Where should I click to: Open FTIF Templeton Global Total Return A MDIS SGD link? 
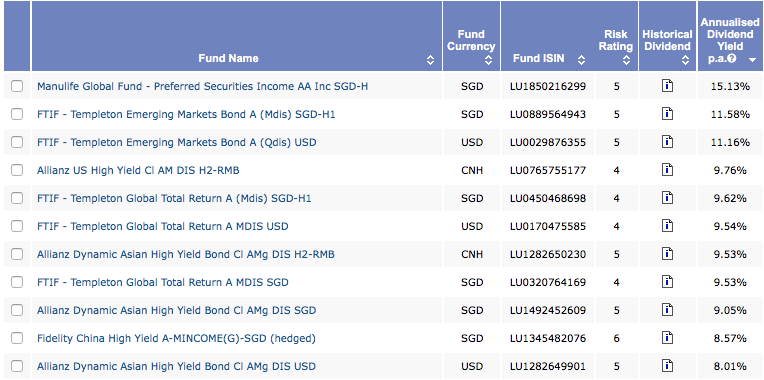(x=163, y=282)
